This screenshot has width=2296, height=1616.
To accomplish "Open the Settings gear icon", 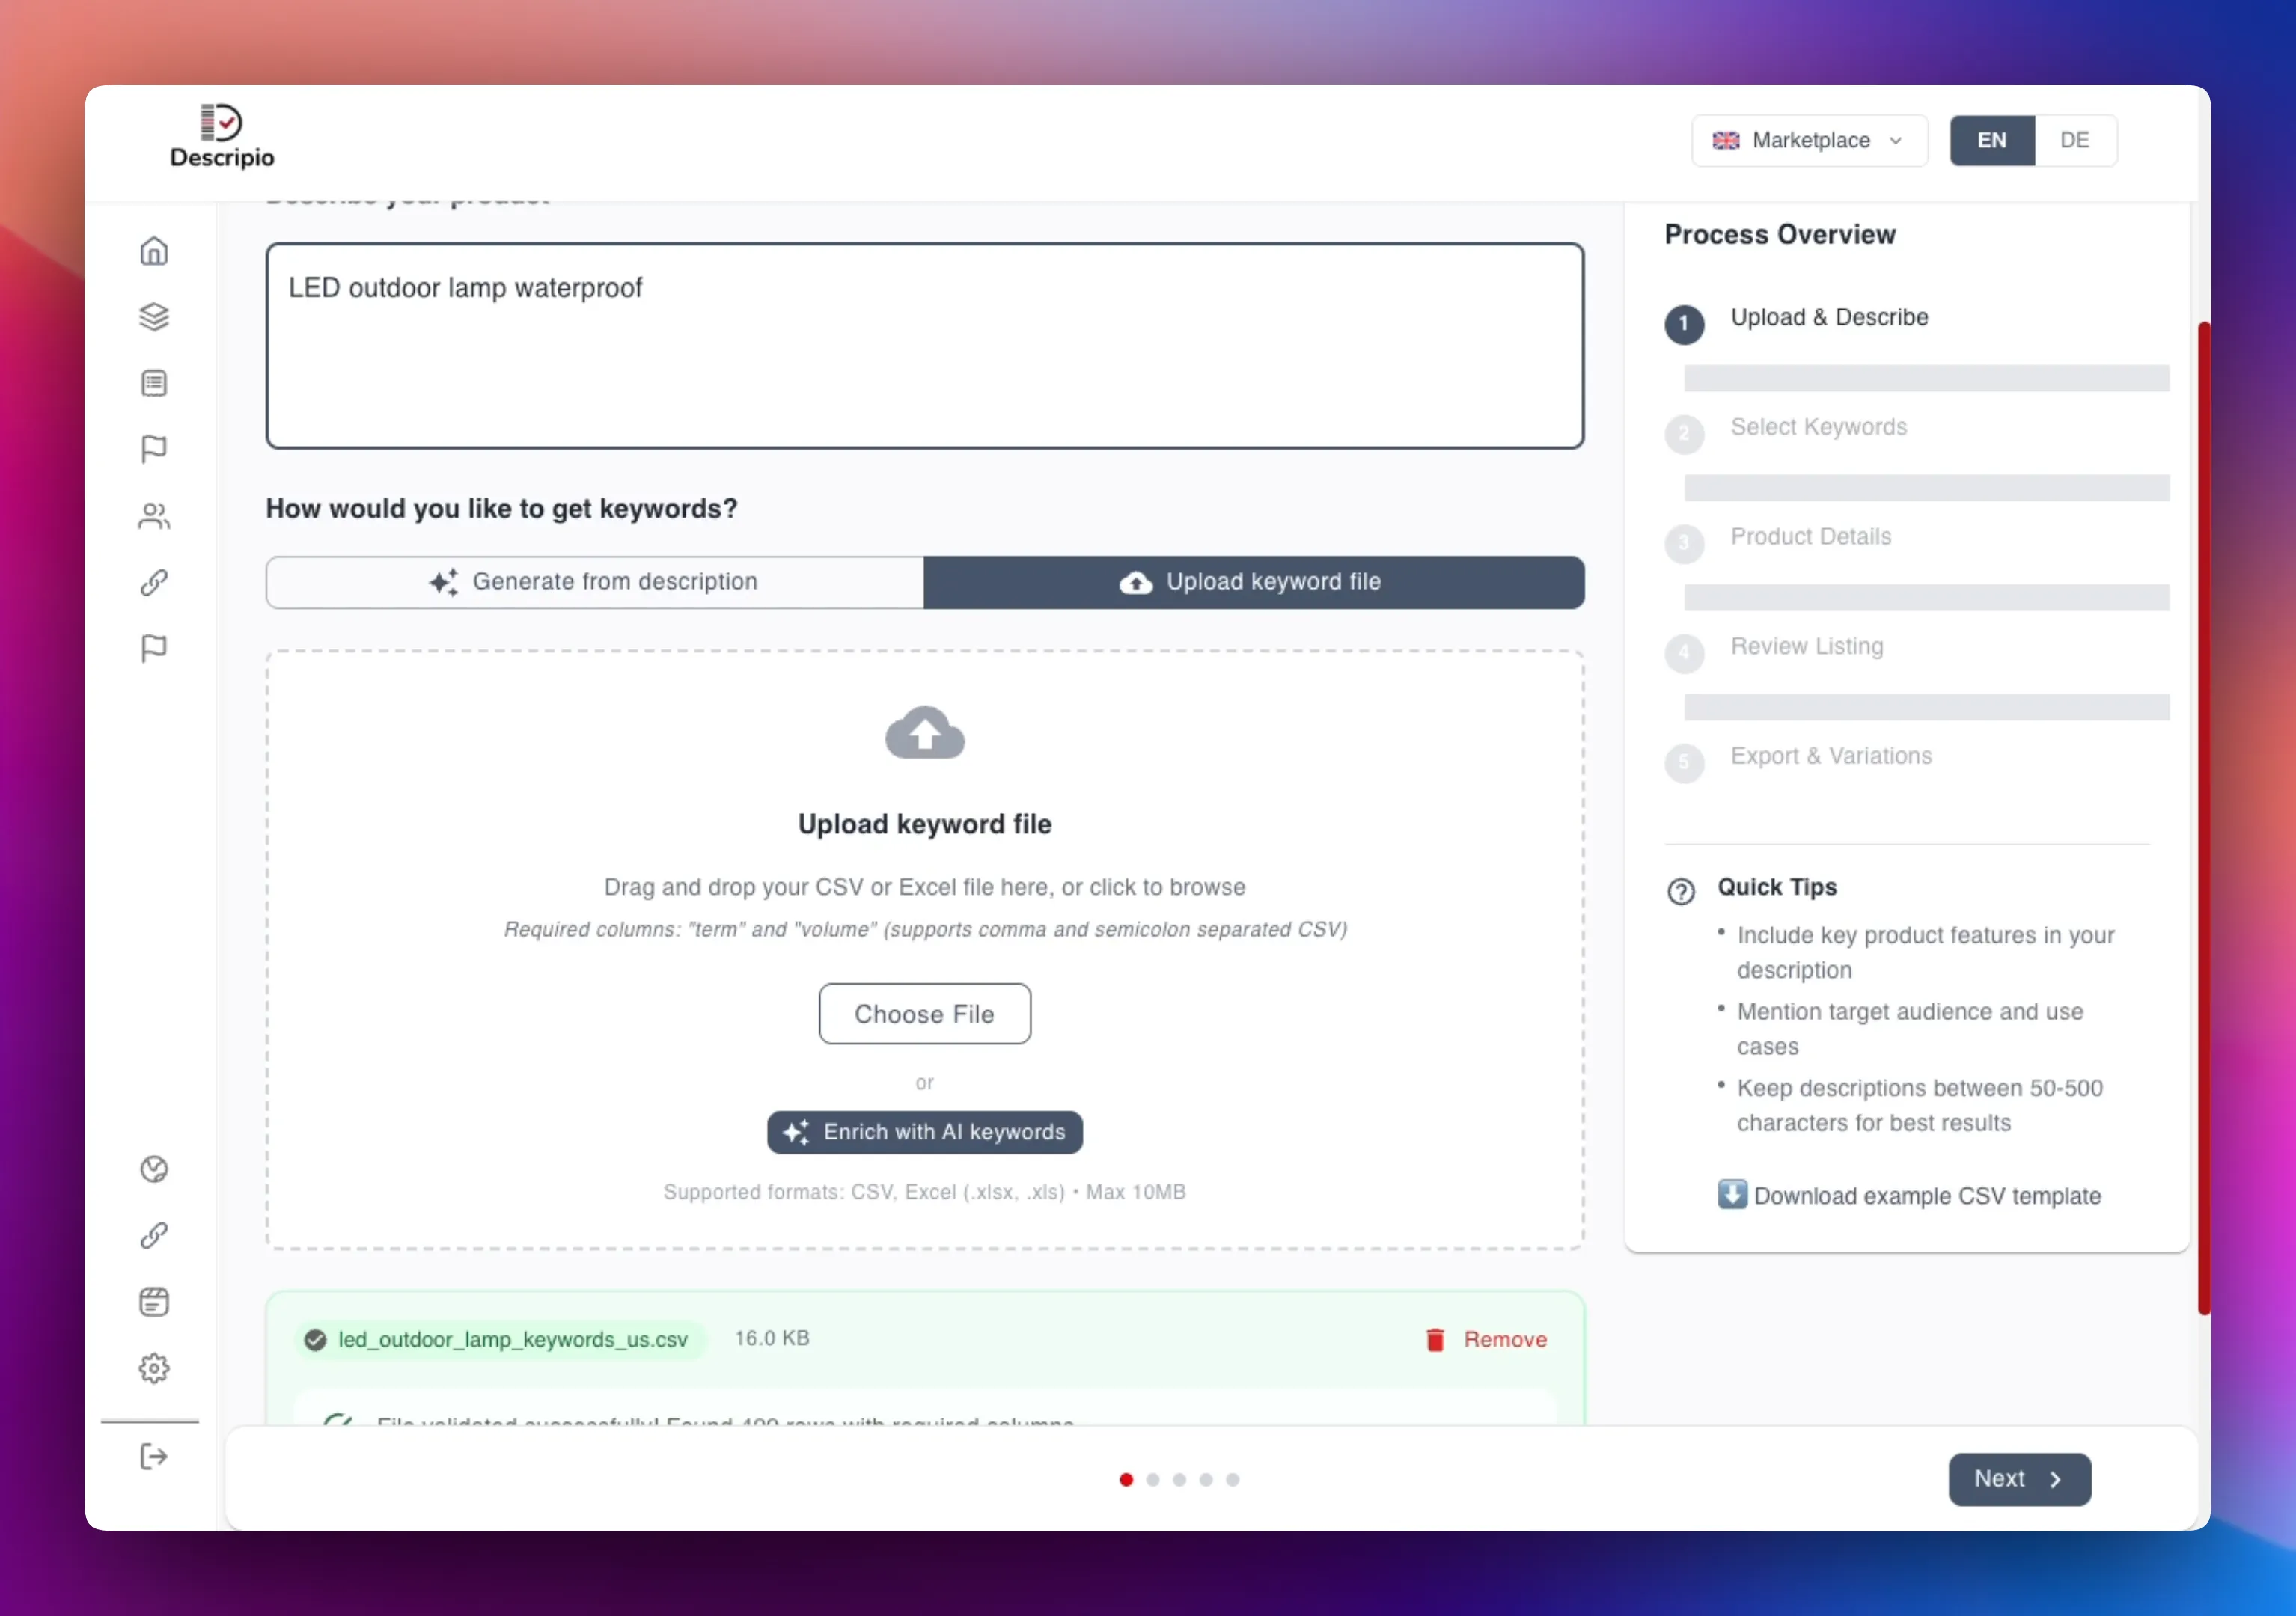I will [154, 1368].
